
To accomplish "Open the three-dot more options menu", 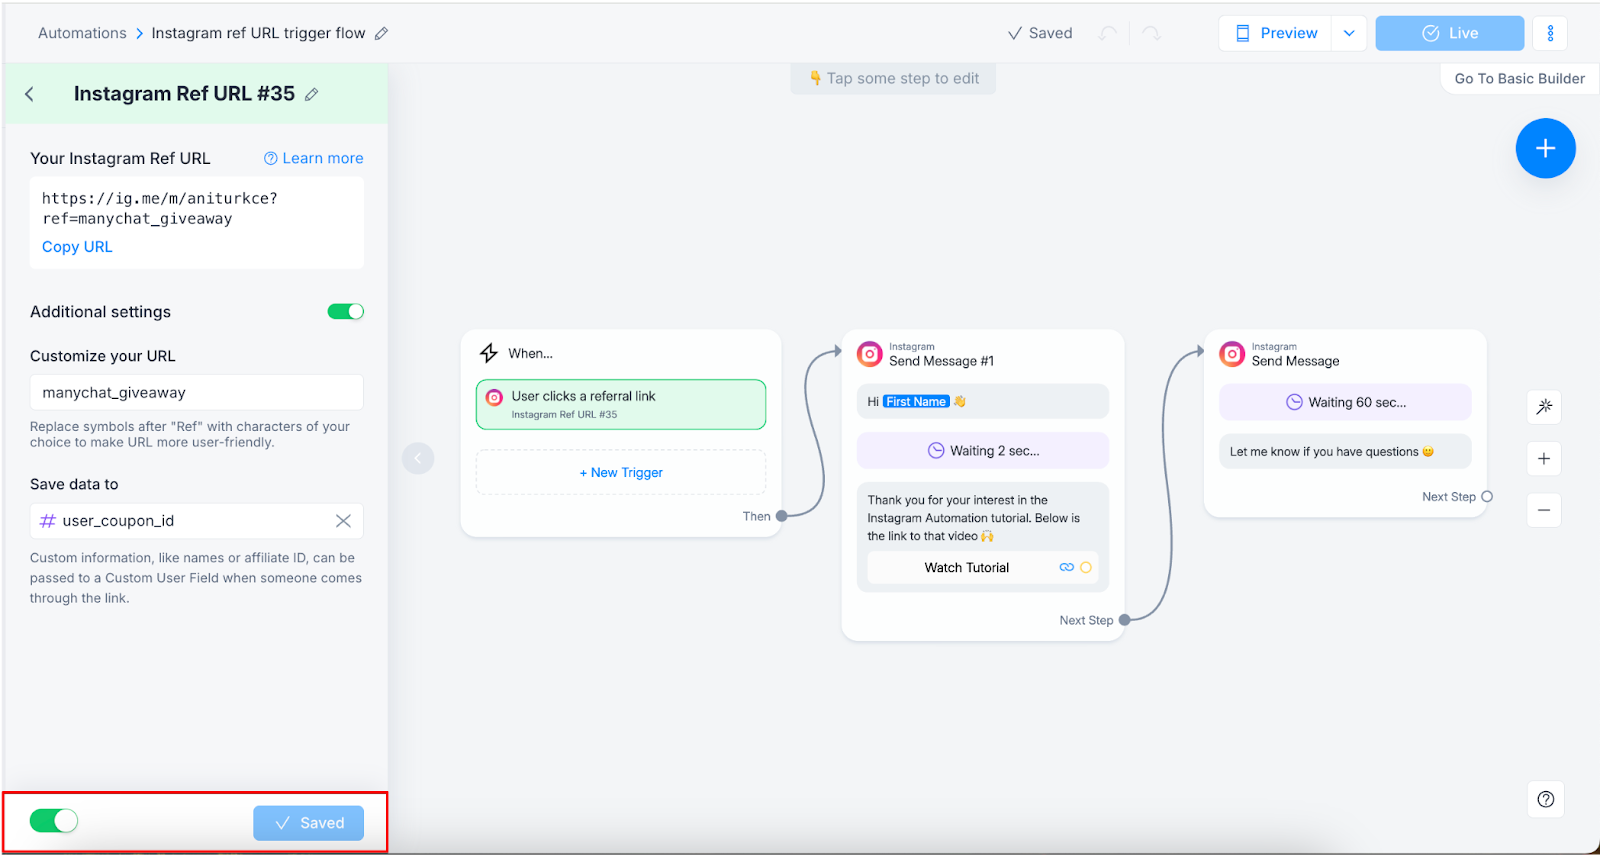I will click(x=1550, y=33).
